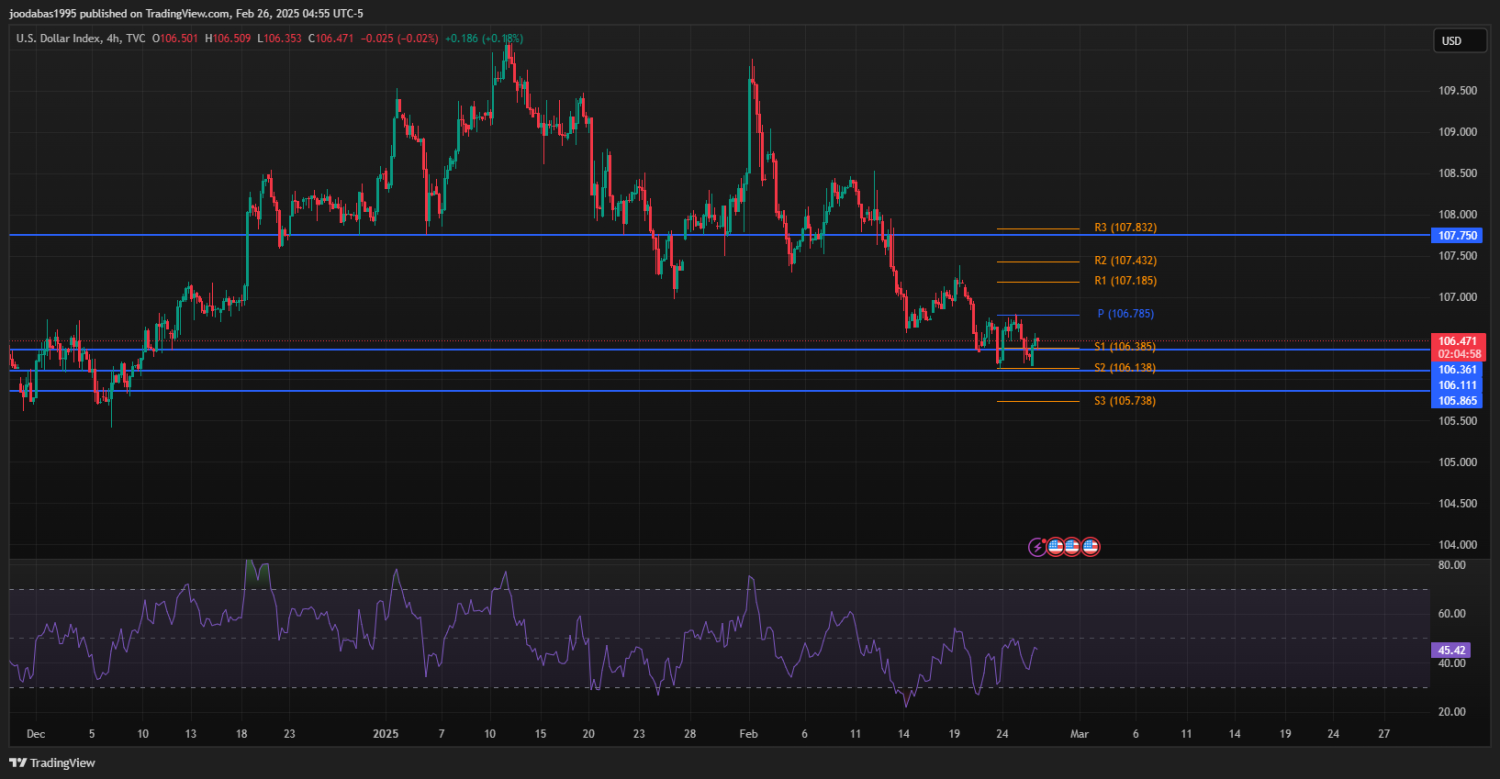Image resolution: width=1500 pixels, height=779 pixels.
Task: Select the R2 (107.432) pivot label
Action: coord(1125,260)
